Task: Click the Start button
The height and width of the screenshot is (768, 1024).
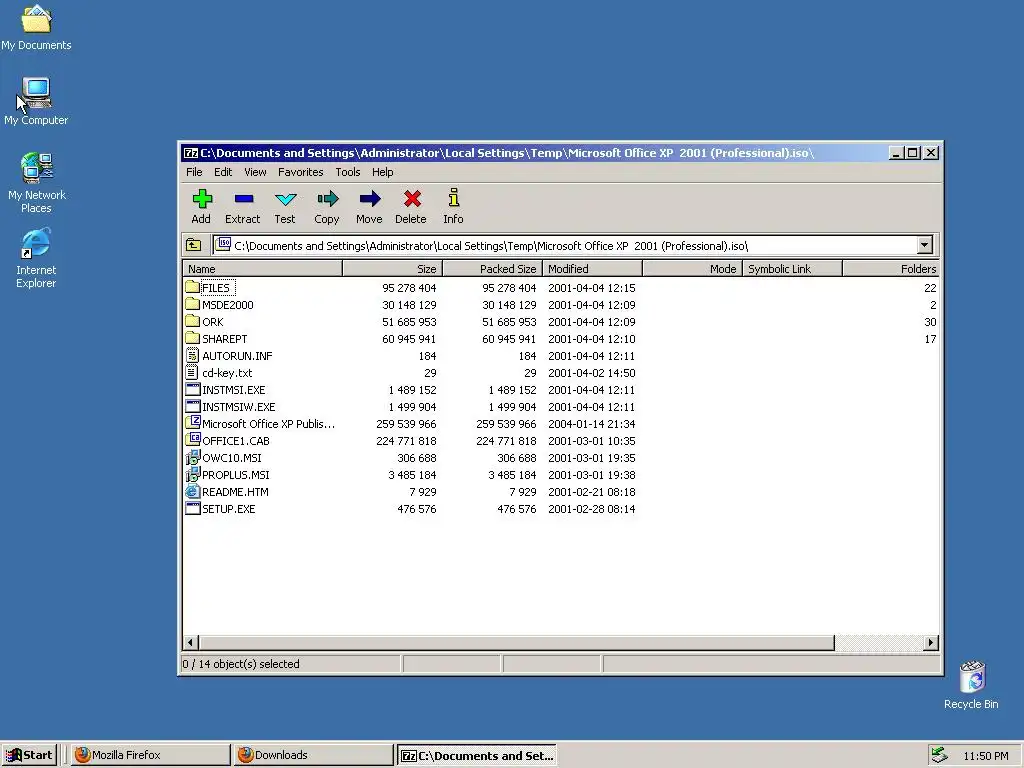Action: (29, 755)
